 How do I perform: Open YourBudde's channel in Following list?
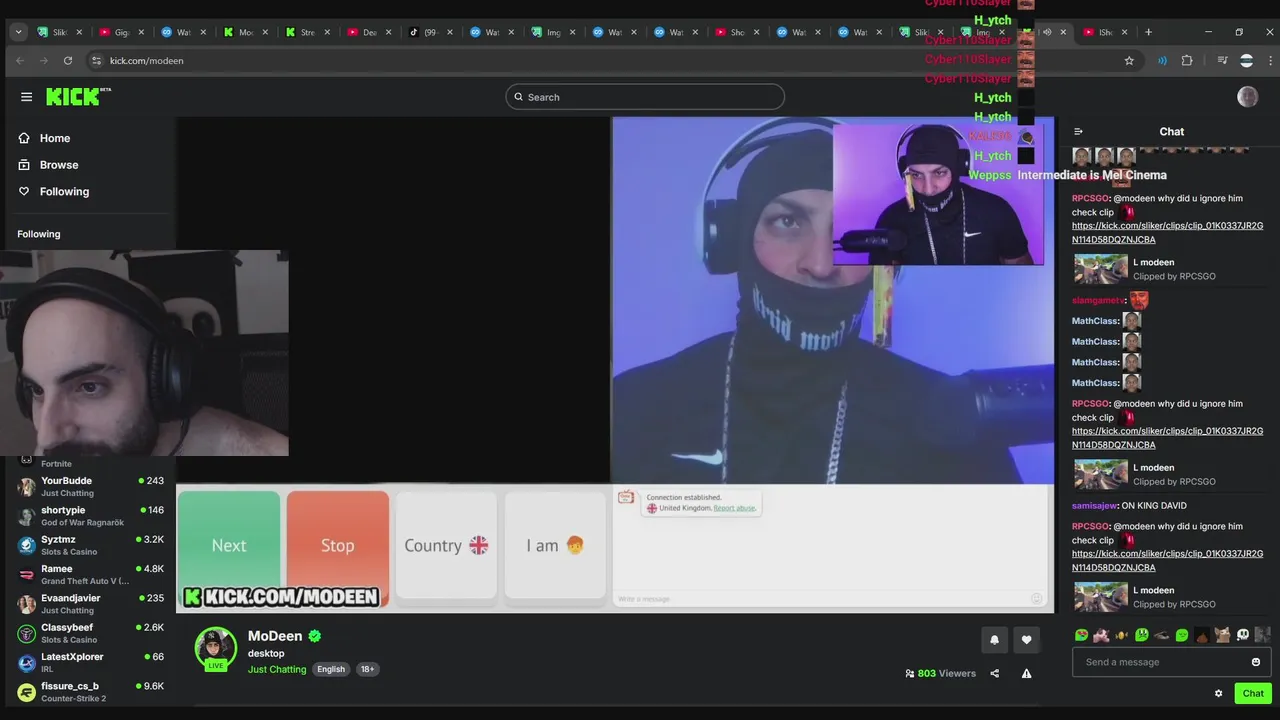point(90,487)
